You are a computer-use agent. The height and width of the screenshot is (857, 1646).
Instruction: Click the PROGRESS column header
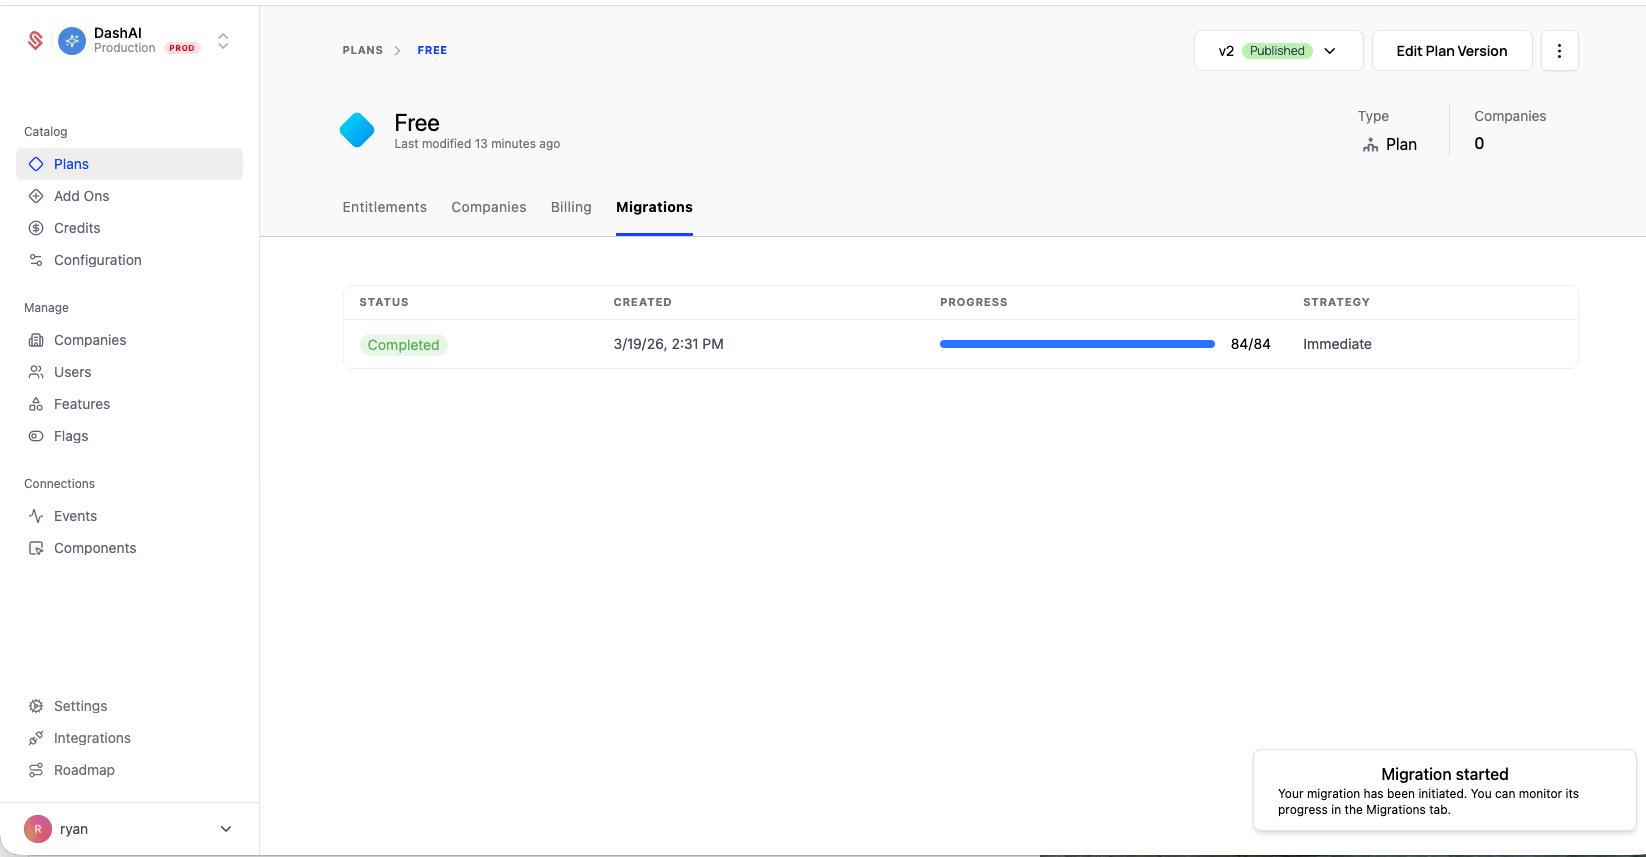tap(973, 302)
